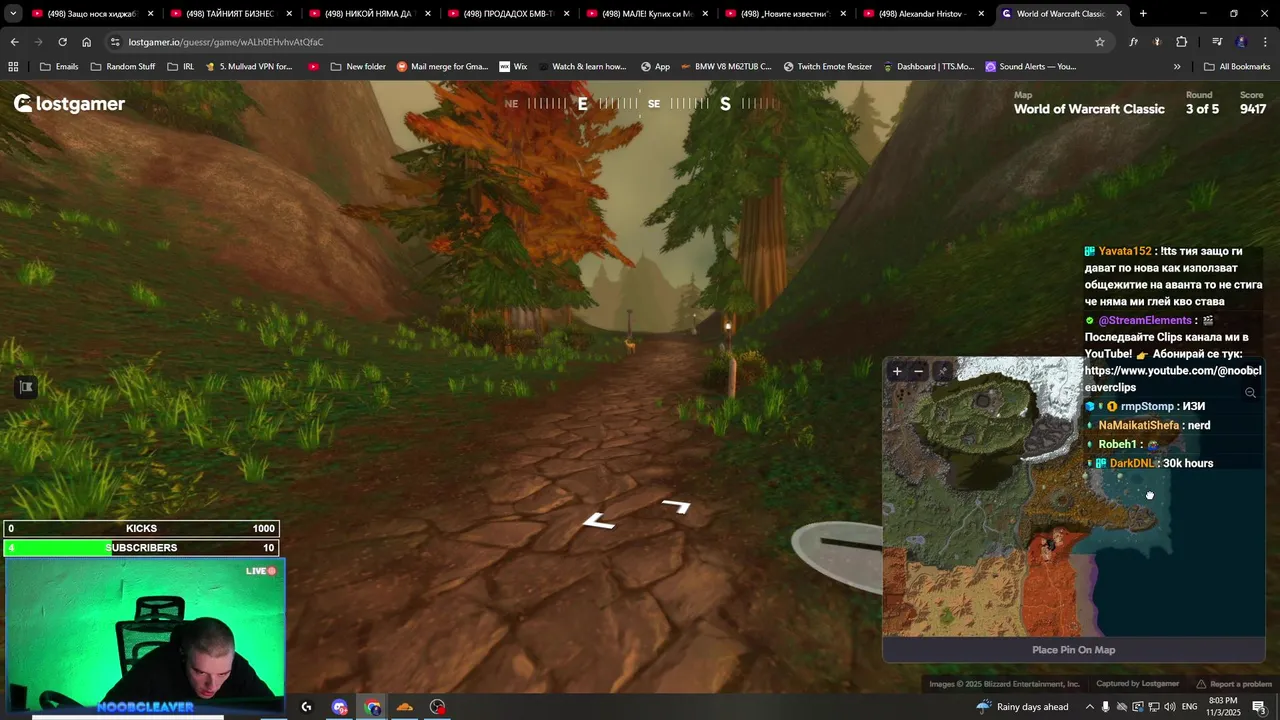The image size is (1280, 720).
Task: Expand hidden bookmarks chevron
Action: 1177,66
